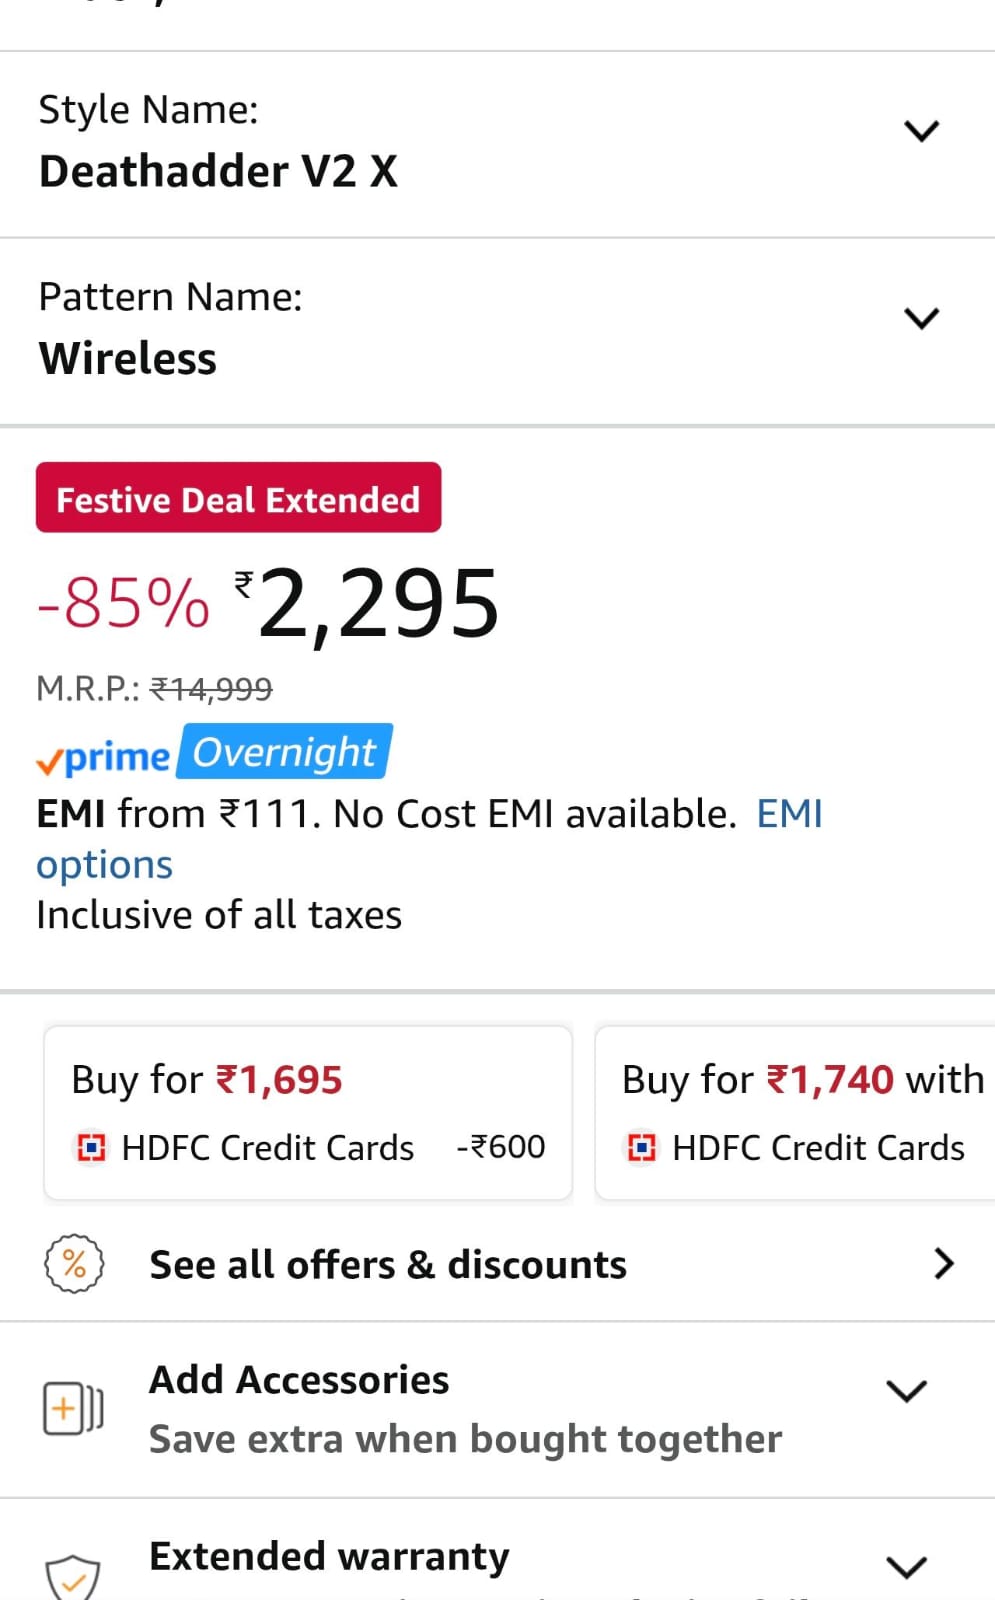Expand the Pattern Name dropdown chevron
This screenshot has width=995, height=1600.
(x=921, y=318)
